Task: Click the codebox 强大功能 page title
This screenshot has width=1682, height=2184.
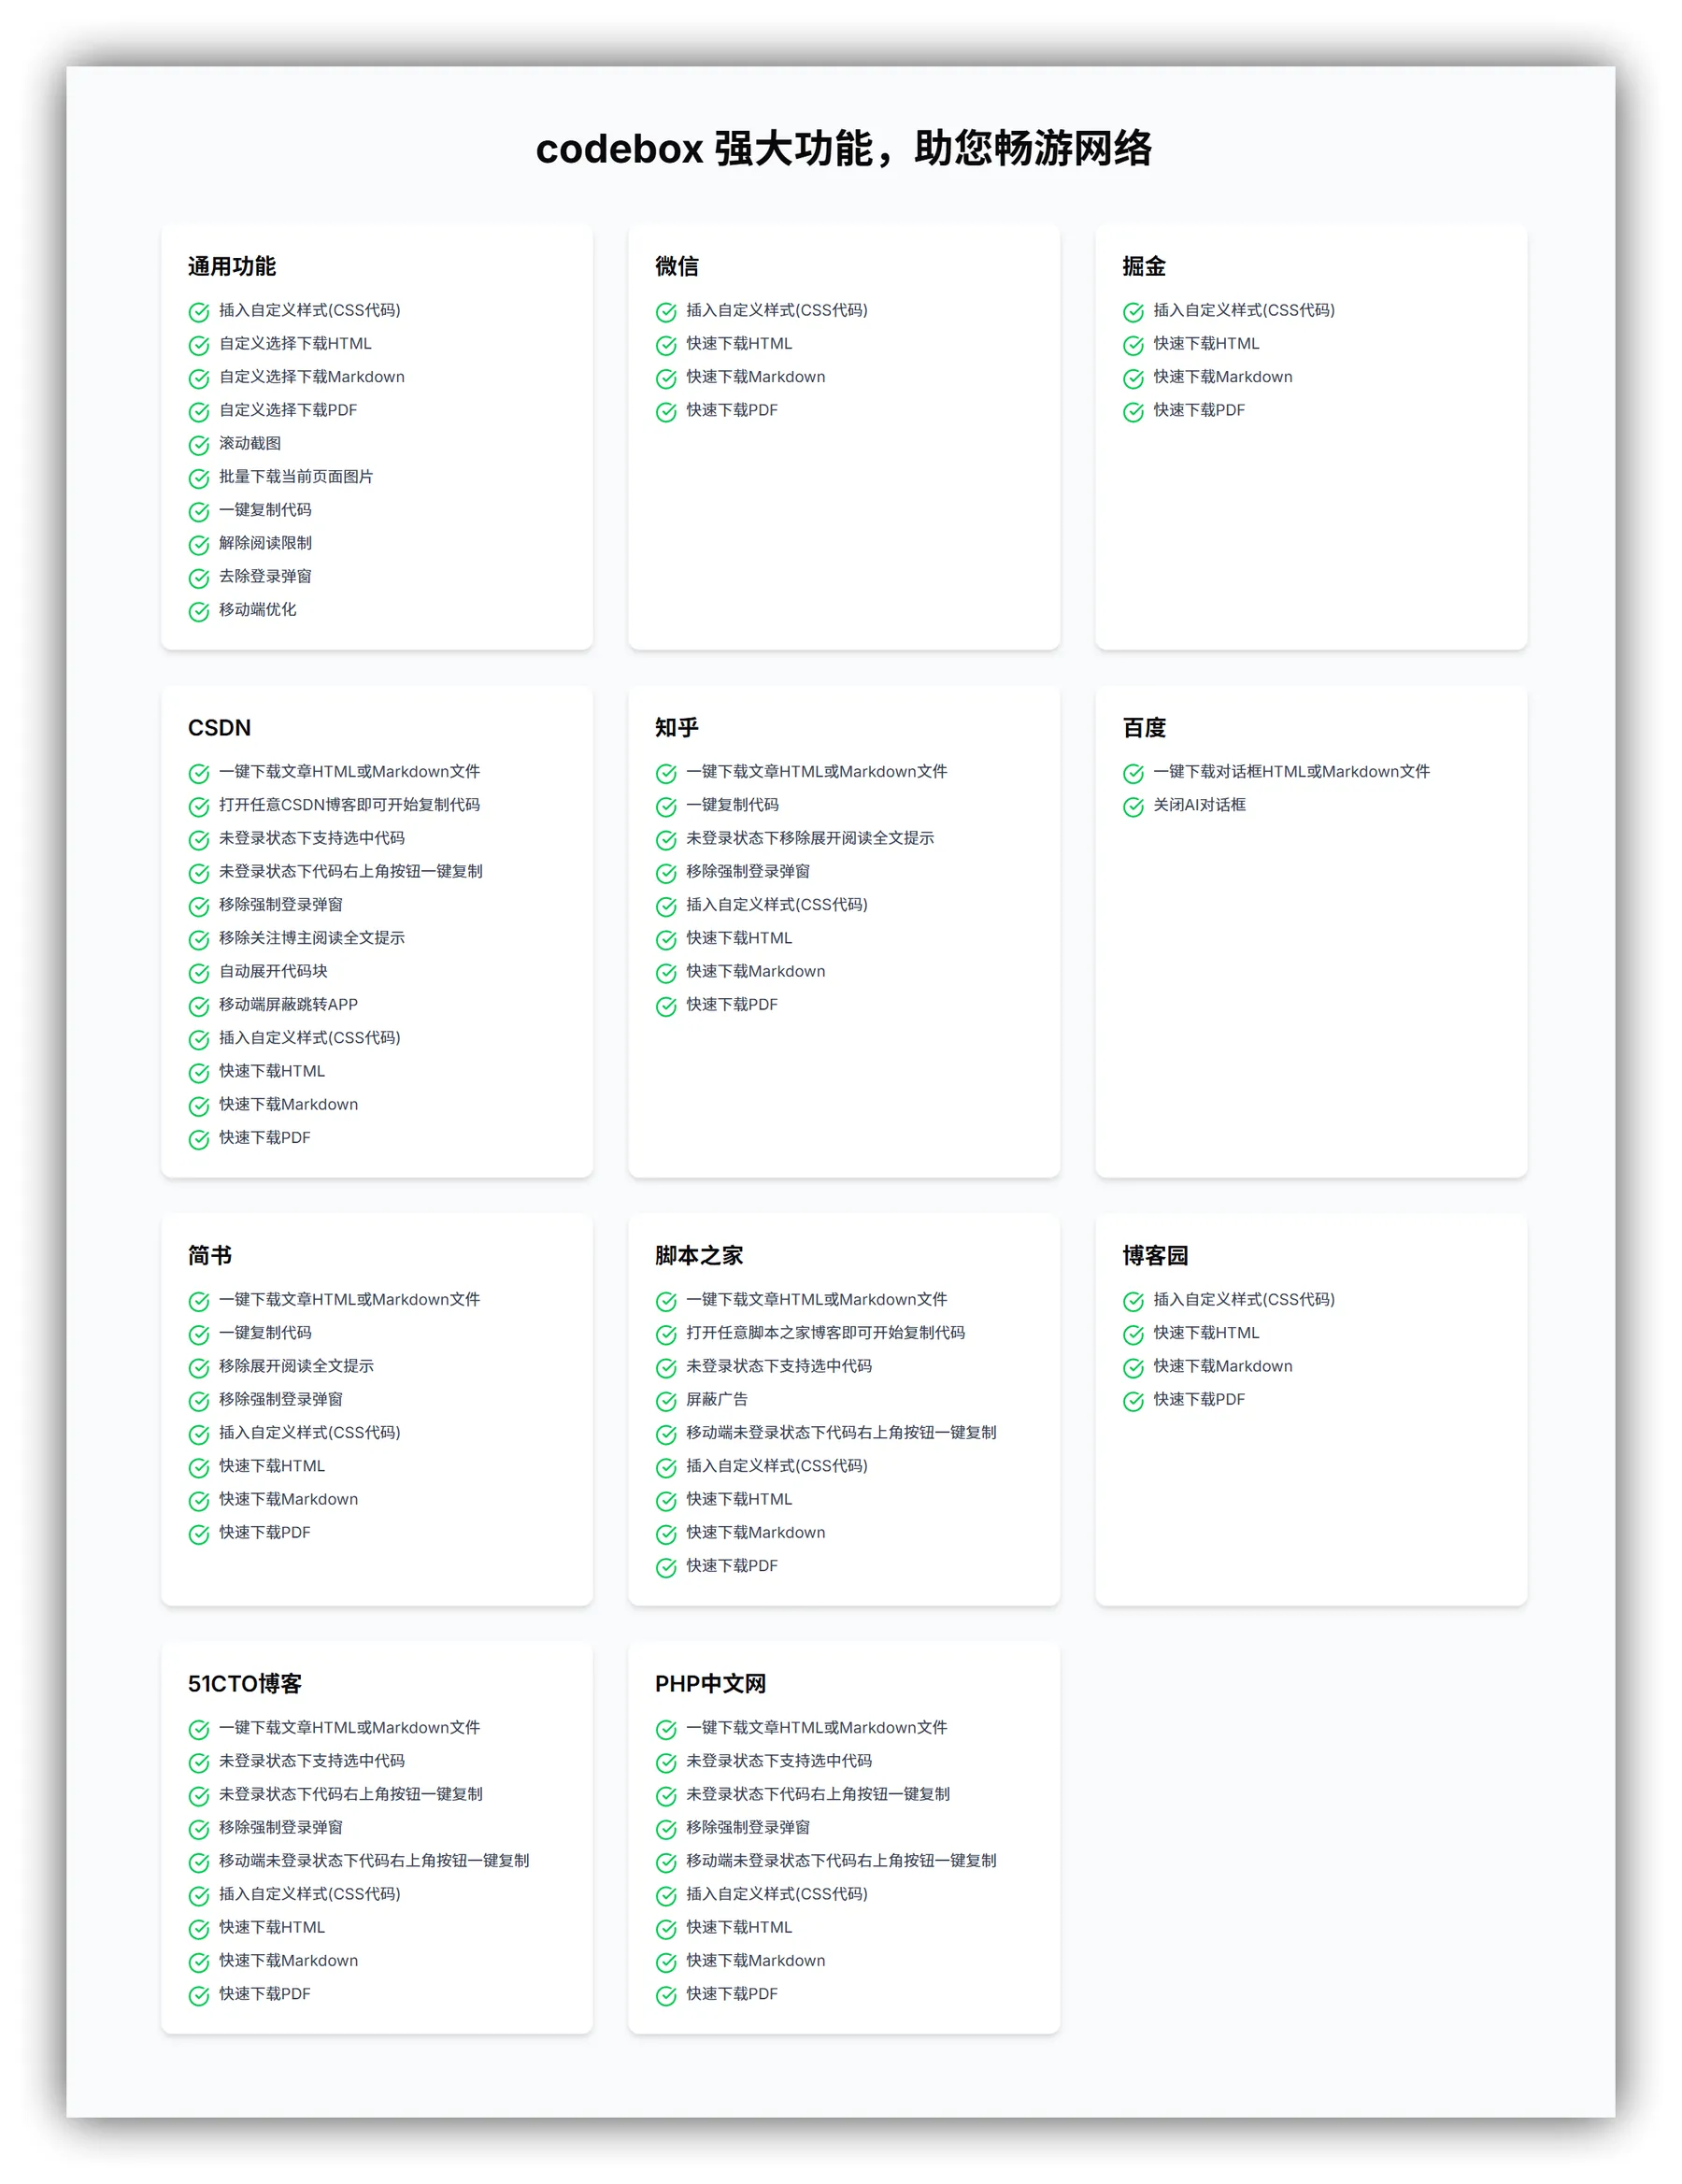Action: (x=843, y=149)
